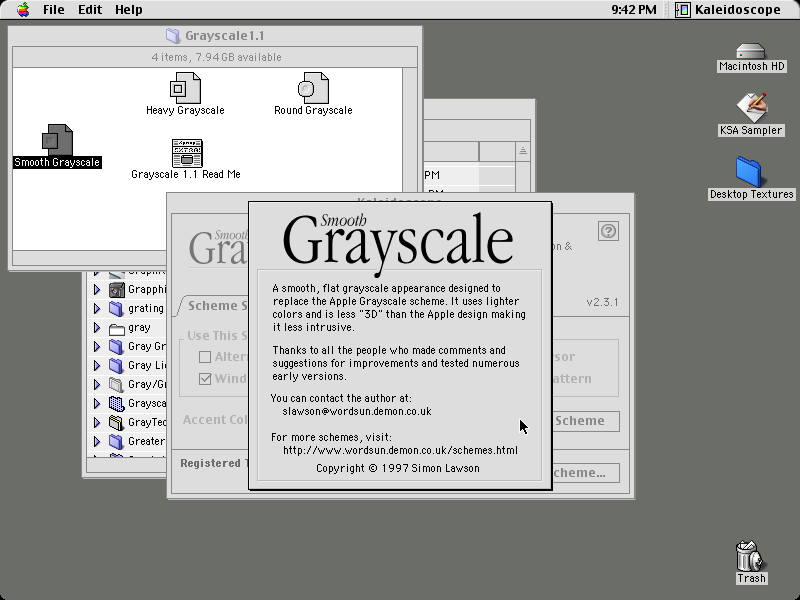Click the folder icon beside 'Gray Gr' row
The image size is (800, 600).
pyautogui.click(x=117, y=347)
